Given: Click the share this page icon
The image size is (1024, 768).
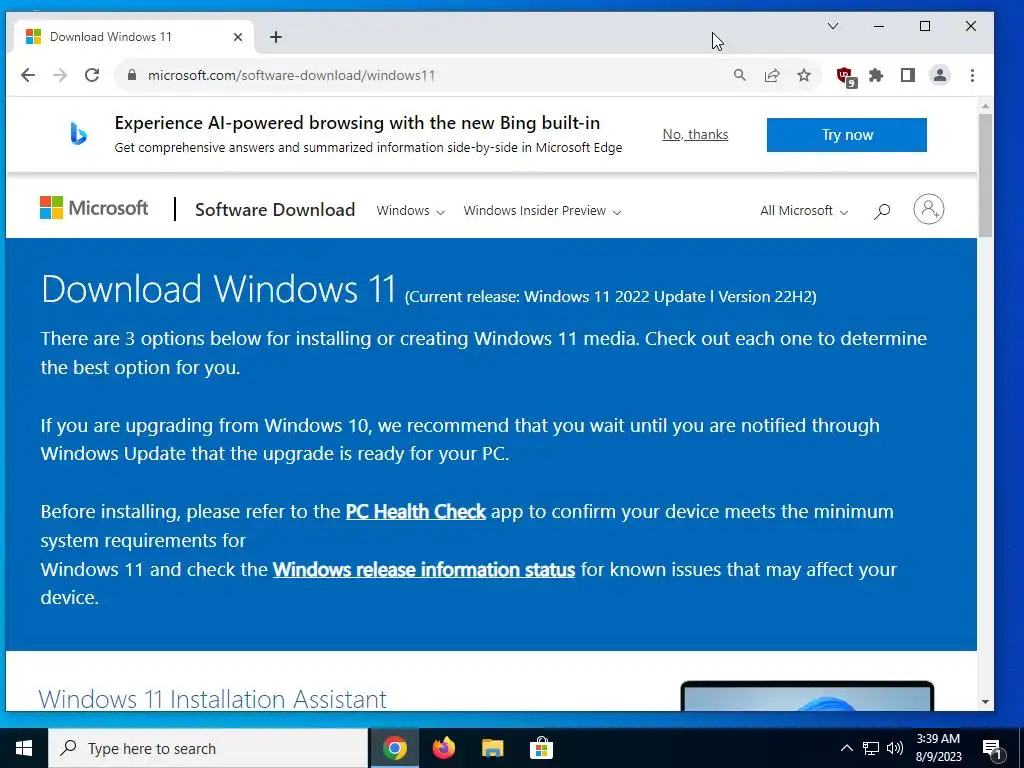Looking at the screenshot, I should (772, 75).
